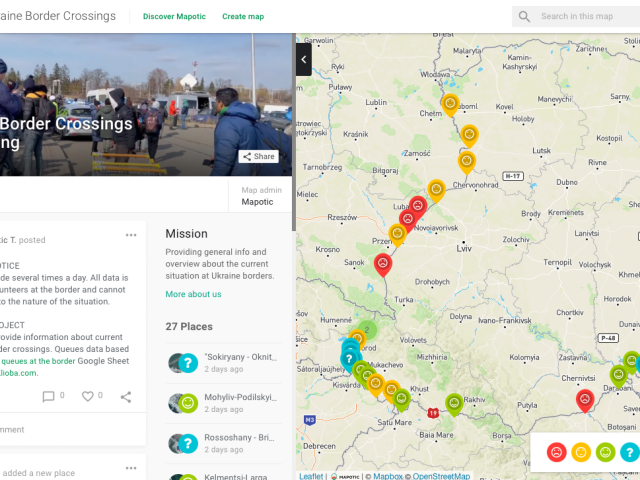Collapse the side panel with the arrow button
The height and width of the screenshot is (480, 640).
tap(304, 60)
